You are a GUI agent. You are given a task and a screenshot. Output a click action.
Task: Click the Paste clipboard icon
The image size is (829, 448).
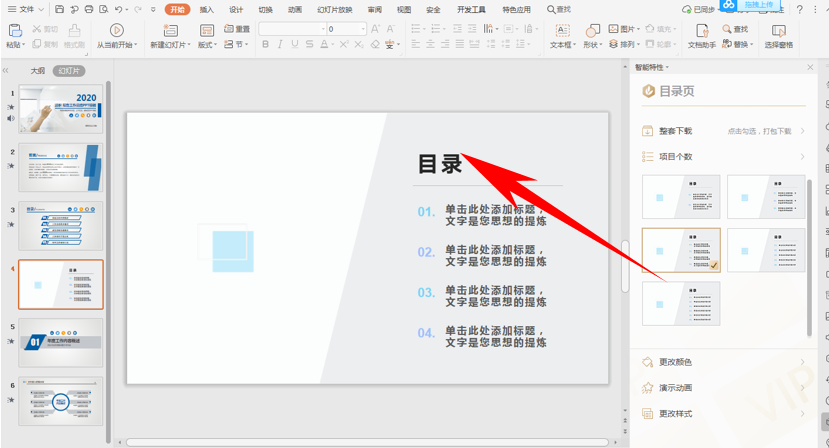pyautogui.click(x=15, y=31)
